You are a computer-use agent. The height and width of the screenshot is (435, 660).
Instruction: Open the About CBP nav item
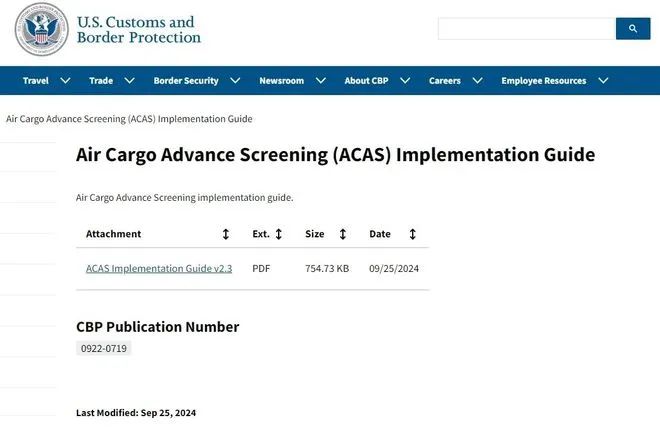point(366,80)
